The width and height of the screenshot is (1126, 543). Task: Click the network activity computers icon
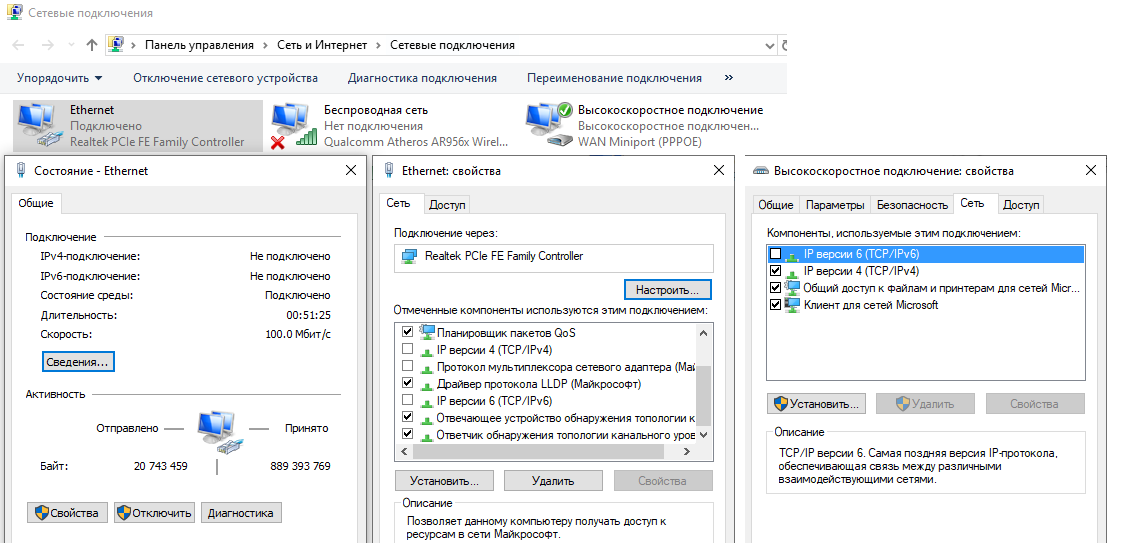pyautogui.click(x=219, y=431)
